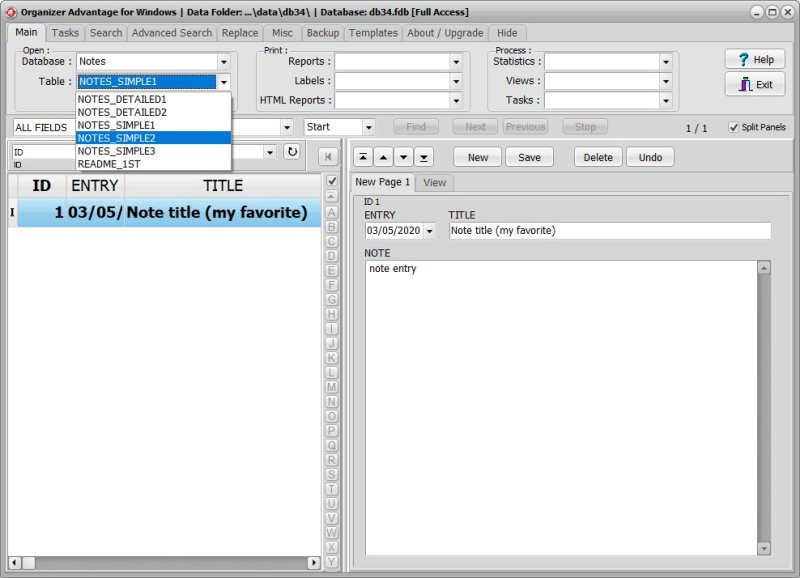Toggle the checkmark box atop the letter strip
This screenshot has height=578, width=800.
(332, 181)
